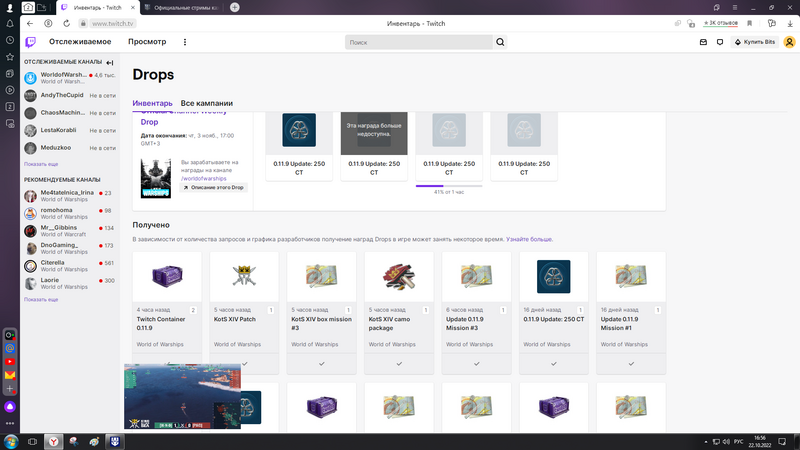Open the Twitch home logo
This screenshot has width=800, height=450.
(x=31, y=42)
